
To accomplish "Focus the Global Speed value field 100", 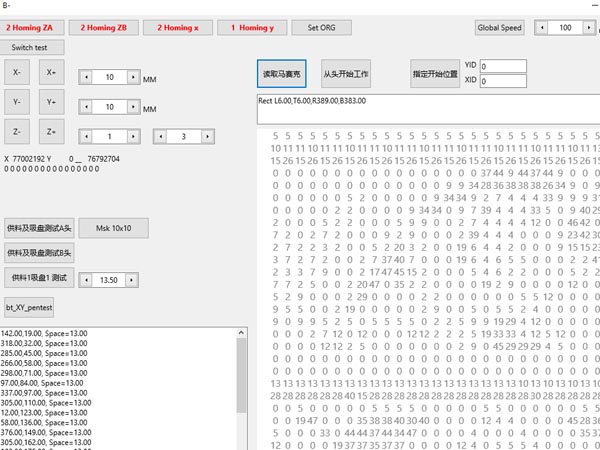I will coord(565,28).
